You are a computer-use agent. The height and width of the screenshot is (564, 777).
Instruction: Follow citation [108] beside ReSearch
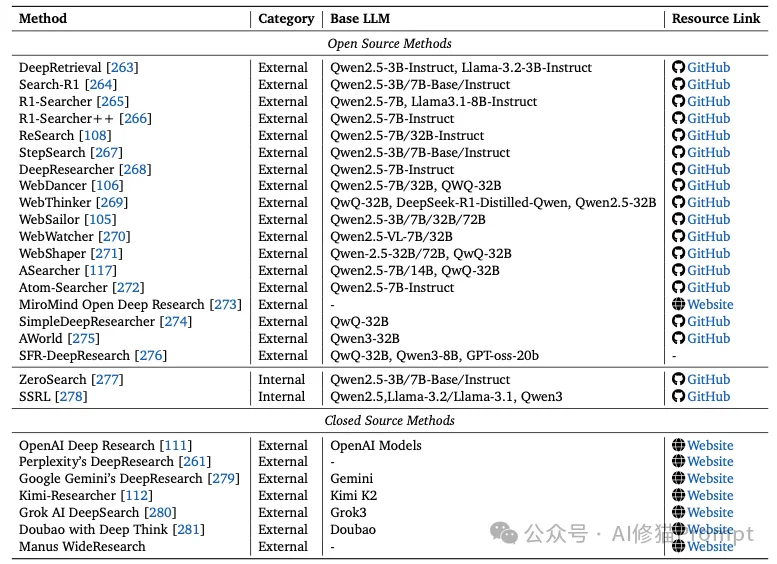pyautogui.click(x=95, y=136)
